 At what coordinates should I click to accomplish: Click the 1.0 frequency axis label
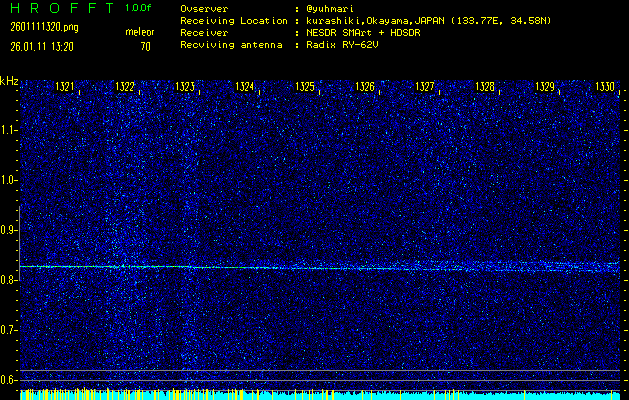click(x=9, y=180)
